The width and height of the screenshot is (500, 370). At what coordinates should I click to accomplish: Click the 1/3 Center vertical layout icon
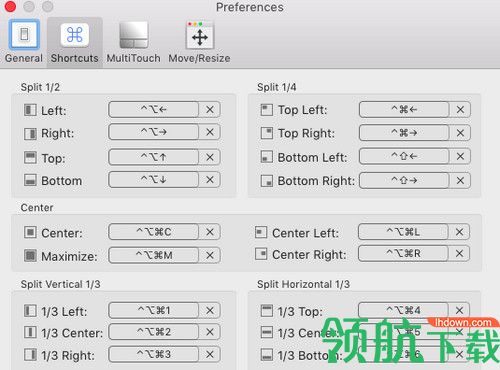pos(30,332)
